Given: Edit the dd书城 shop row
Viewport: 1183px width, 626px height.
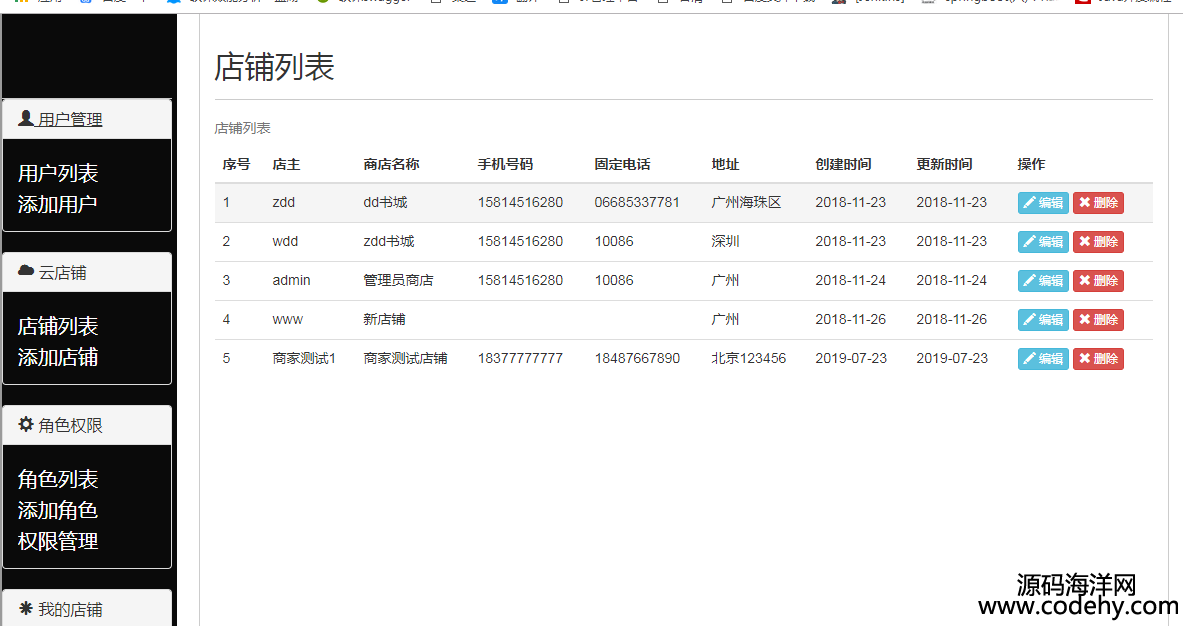Looking at the screenshot, I should pos(1043,203).
